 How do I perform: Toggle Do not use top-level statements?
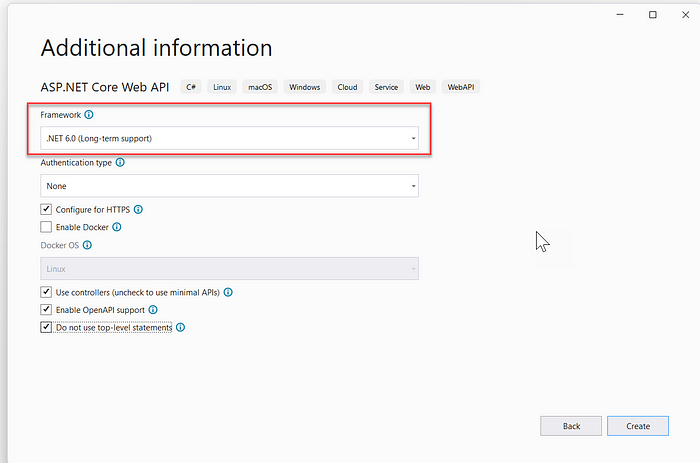[x=46, y=327]
